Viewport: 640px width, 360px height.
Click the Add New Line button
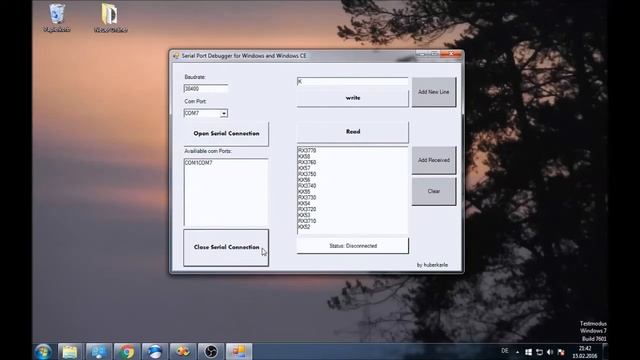click(x=433, y=92)
